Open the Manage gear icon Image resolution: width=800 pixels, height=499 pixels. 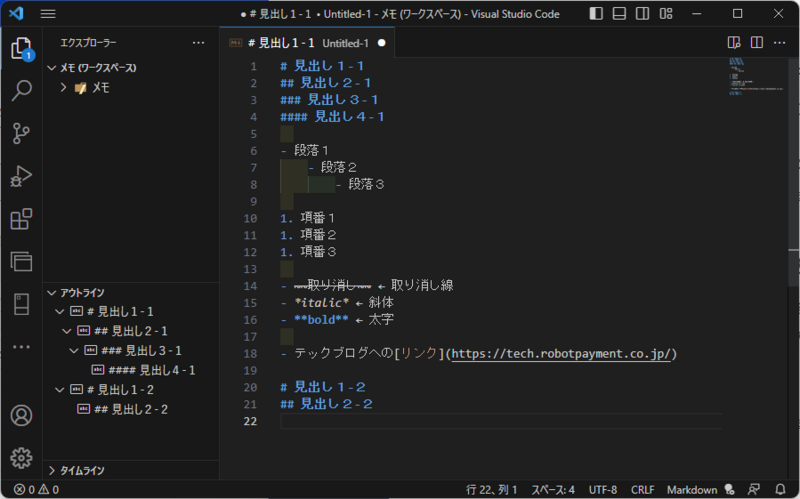coord(21,458)
